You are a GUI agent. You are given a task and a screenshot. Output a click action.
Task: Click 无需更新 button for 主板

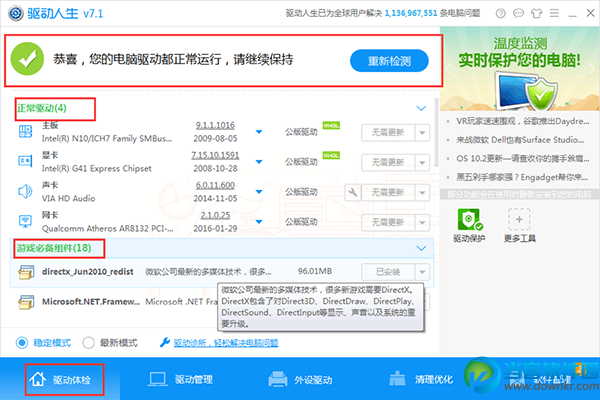click(388, 133)
